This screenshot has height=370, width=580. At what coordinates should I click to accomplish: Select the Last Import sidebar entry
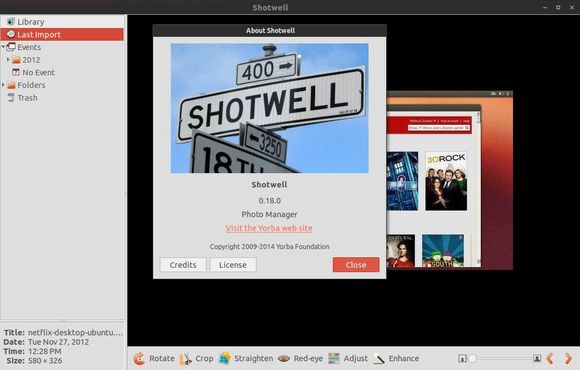(62, 34)
